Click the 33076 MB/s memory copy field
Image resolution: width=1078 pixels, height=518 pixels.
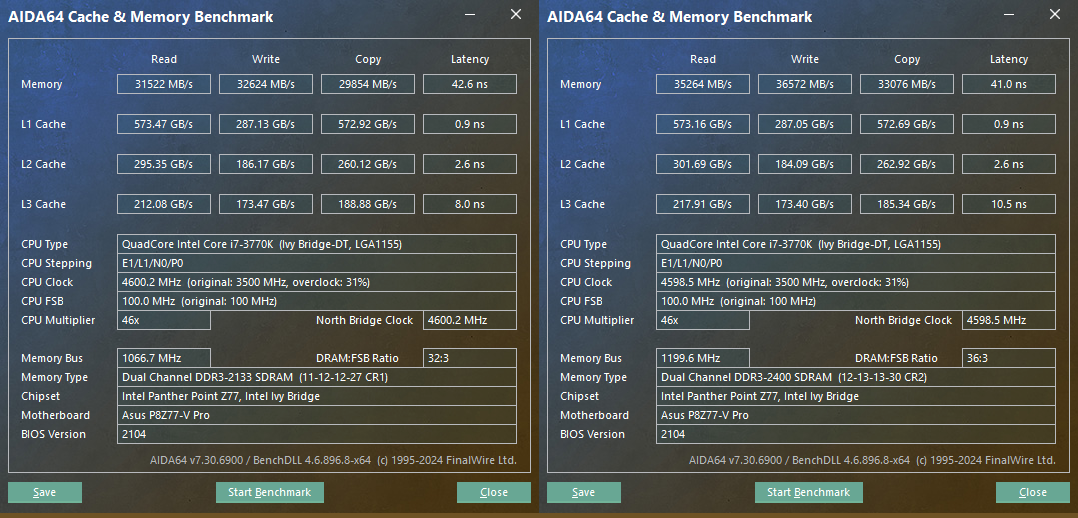click(x=906, y=84)
